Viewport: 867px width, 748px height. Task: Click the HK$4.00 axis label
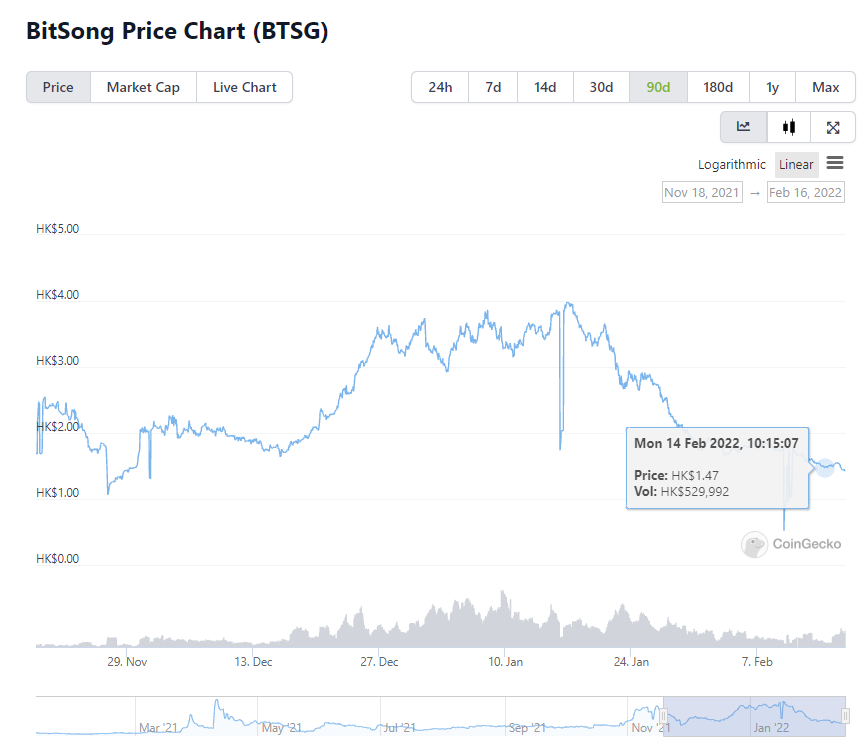pos(58,295)
